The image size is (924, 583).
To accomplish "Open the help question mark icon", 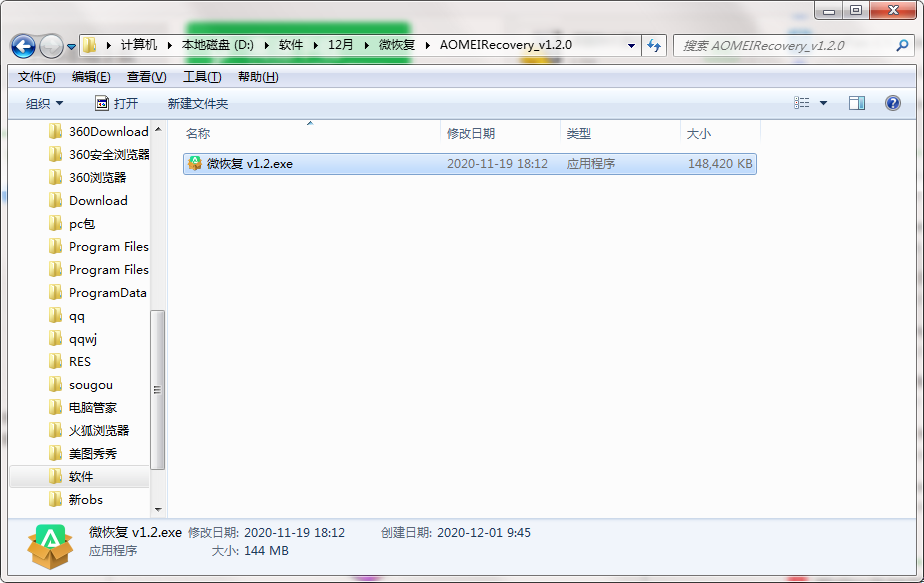I will 893,104.
